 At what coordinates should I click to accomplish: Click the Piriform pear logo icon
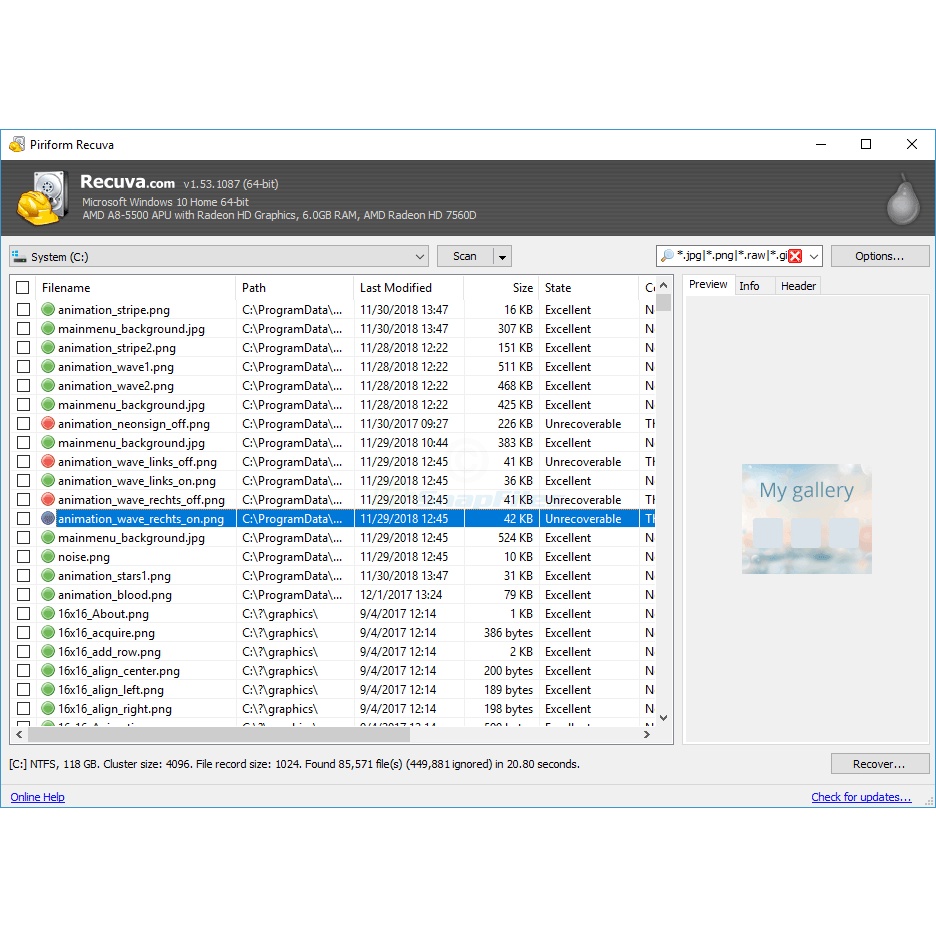coord(902,198)
